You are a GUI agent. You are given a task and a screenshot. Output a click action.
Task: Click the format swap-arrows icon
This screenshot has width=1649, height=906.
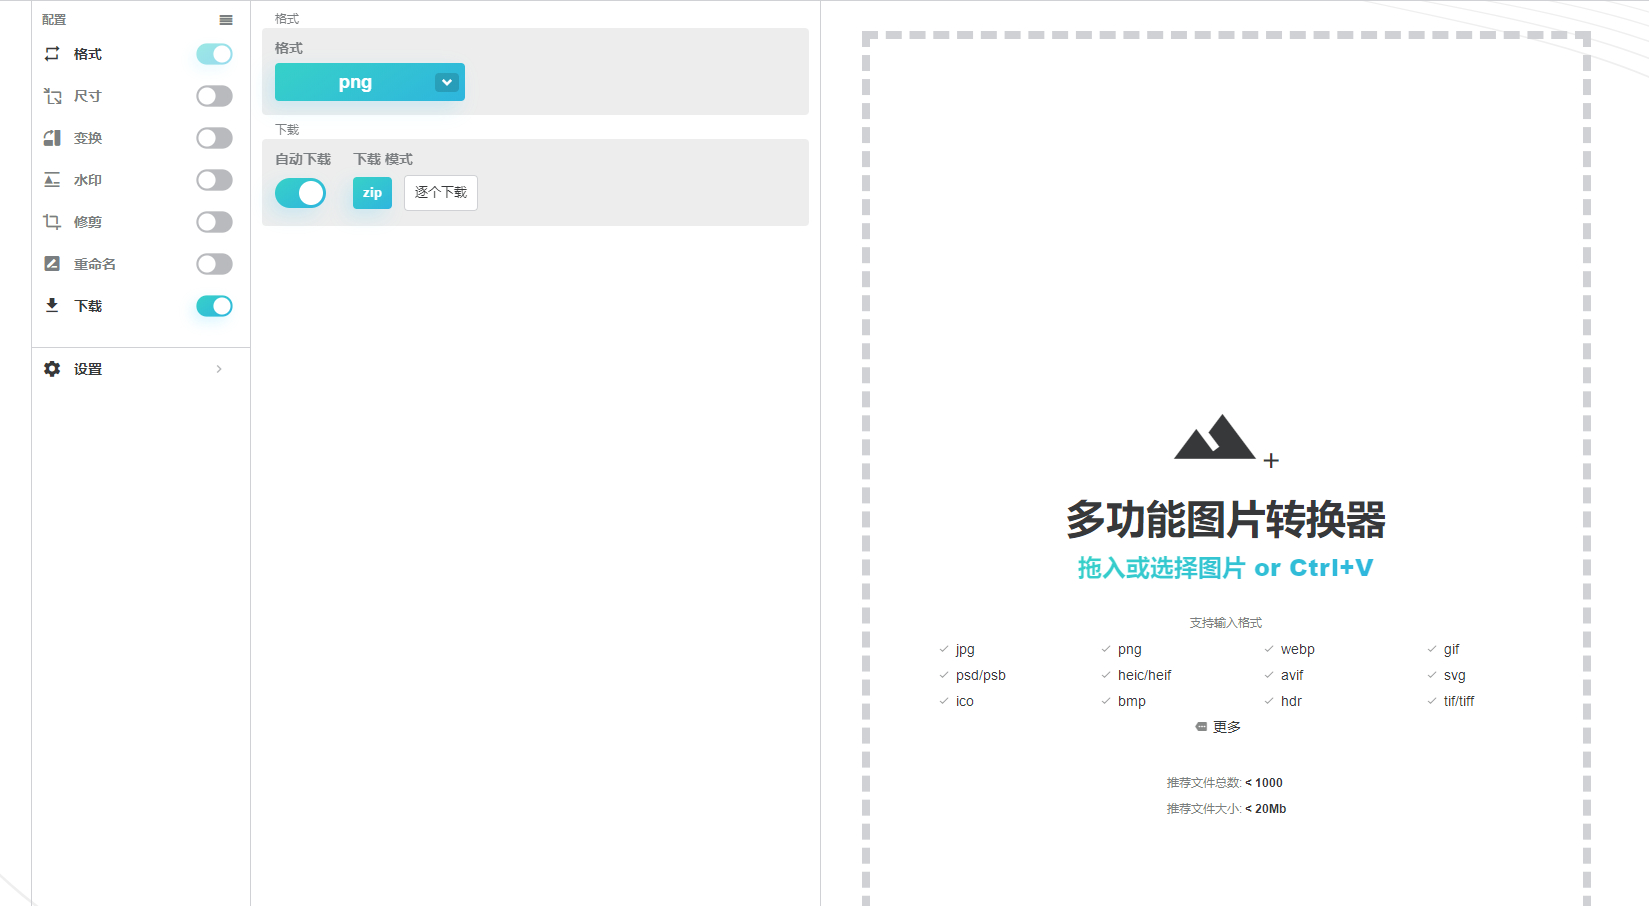[52, 54]
